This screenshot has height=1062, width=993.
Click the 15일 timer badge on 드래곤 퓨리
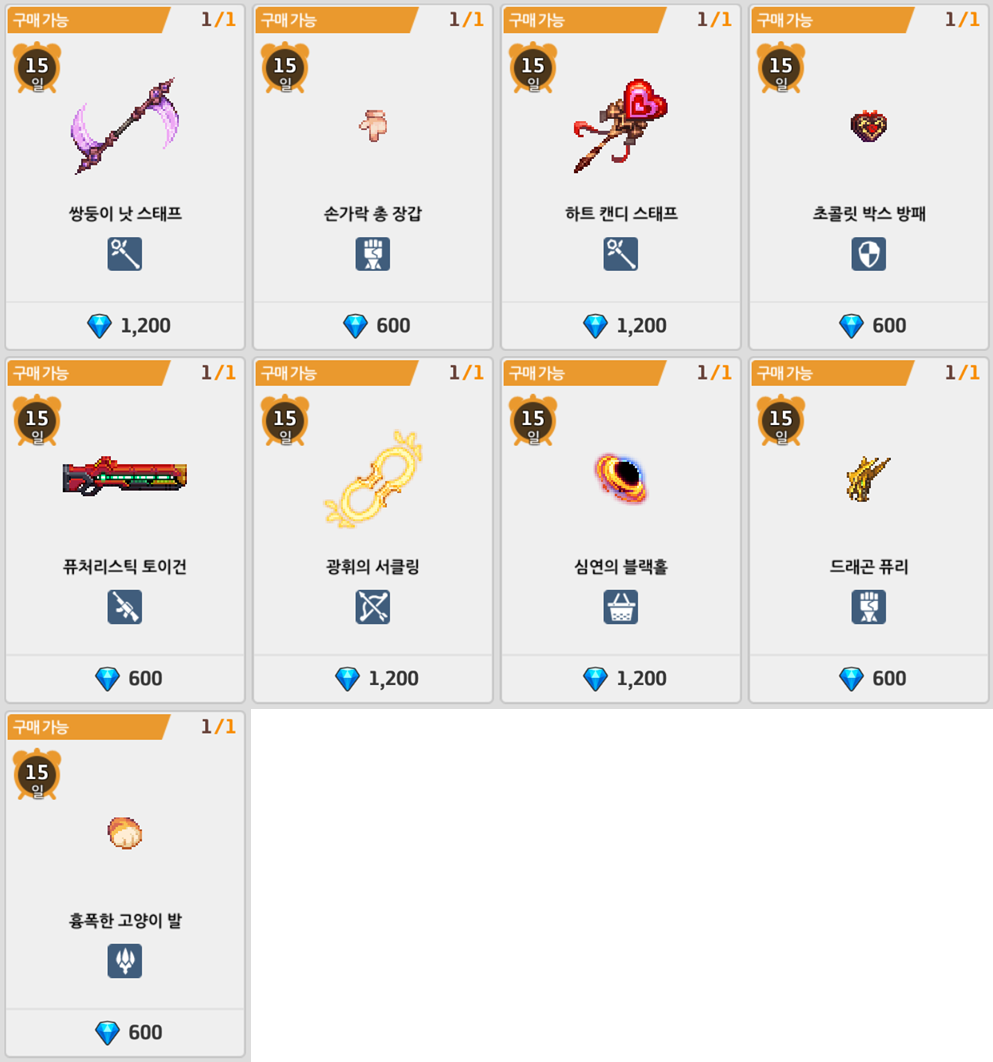pyautogui.click(x=780, y=420)
